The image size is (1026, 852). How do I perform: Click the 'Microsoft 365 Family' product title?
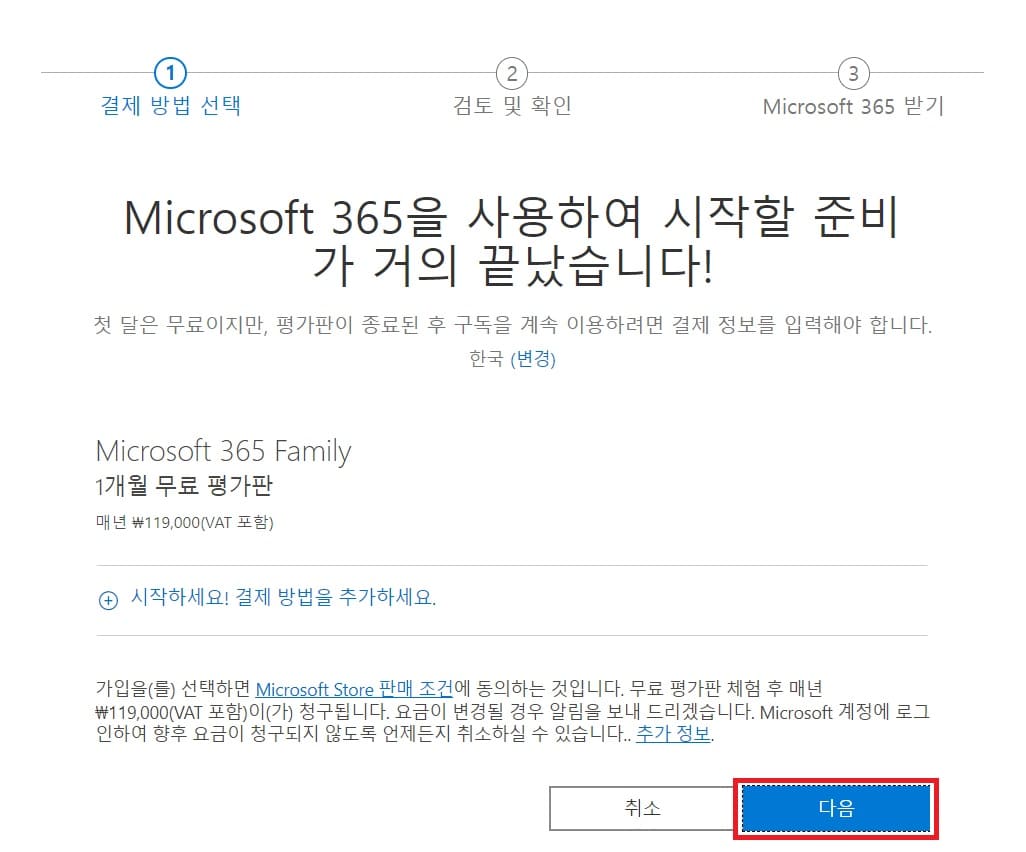tap(223, 451)
